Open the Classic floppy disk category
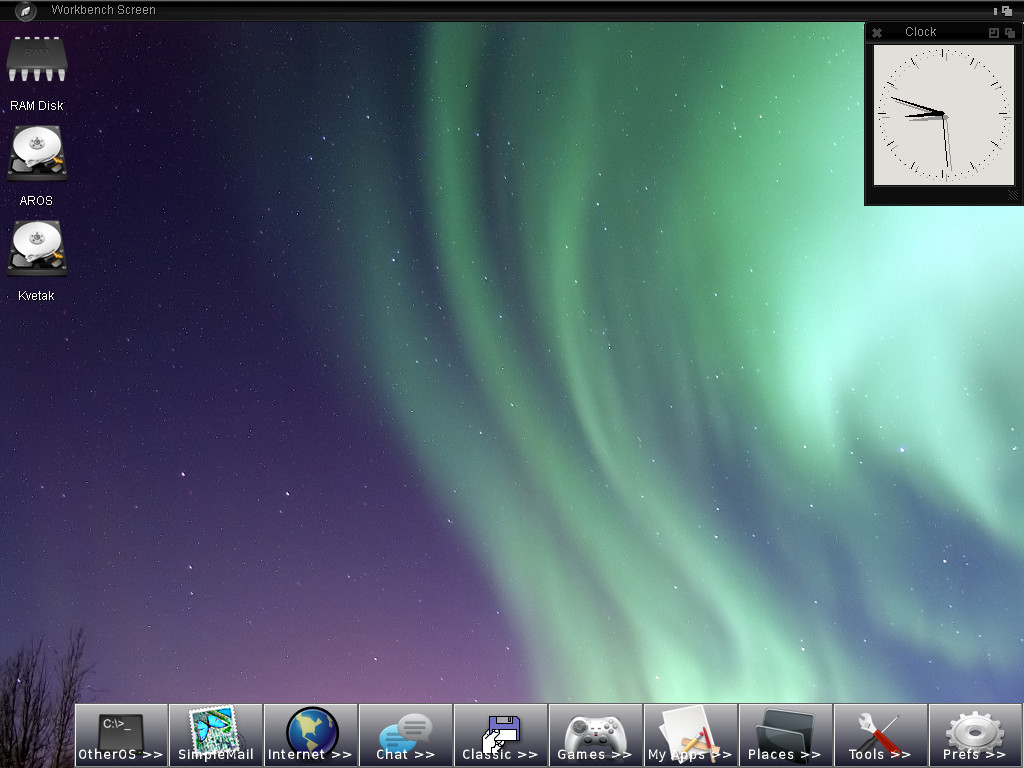Screen dimensions: 1024x768 coord(500,735)
